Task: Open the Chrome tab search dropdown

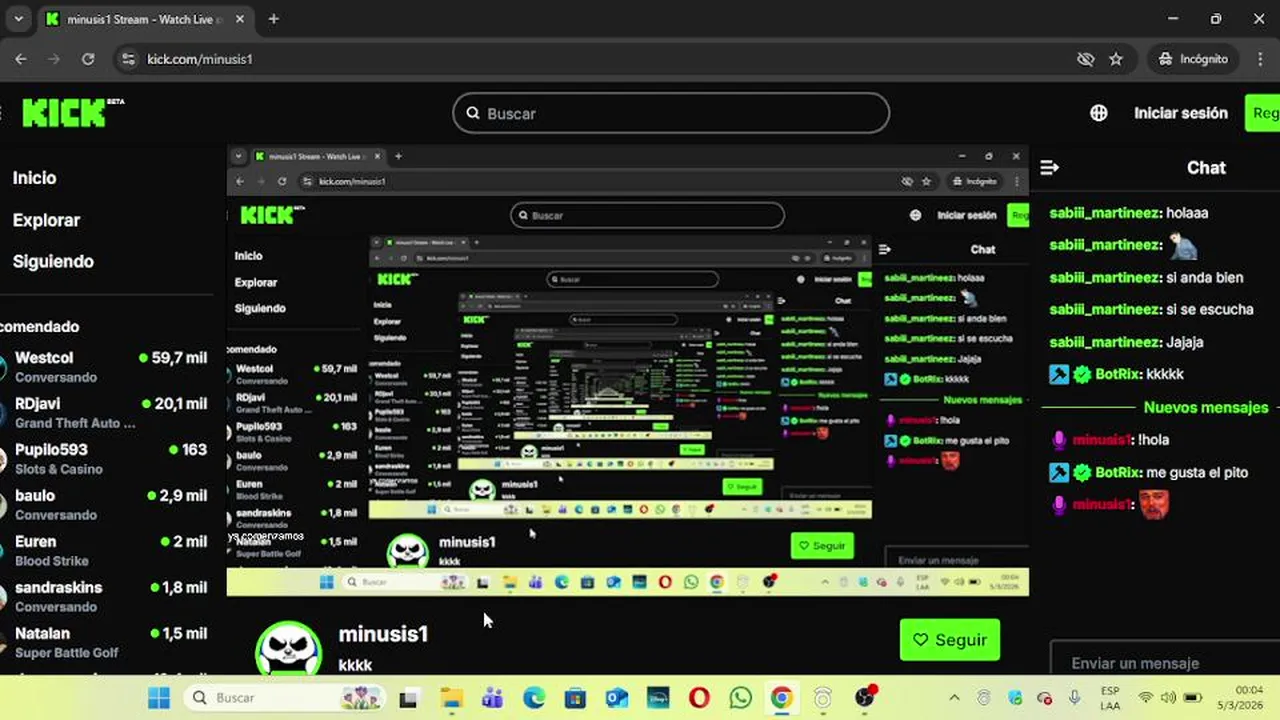Action: point(18,19)
